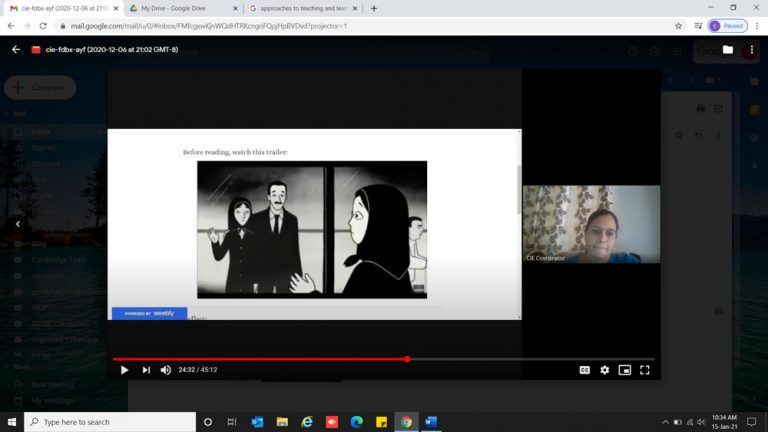
Task: Click the print icon in dimmed Gmail
Action: click(700, 108)
